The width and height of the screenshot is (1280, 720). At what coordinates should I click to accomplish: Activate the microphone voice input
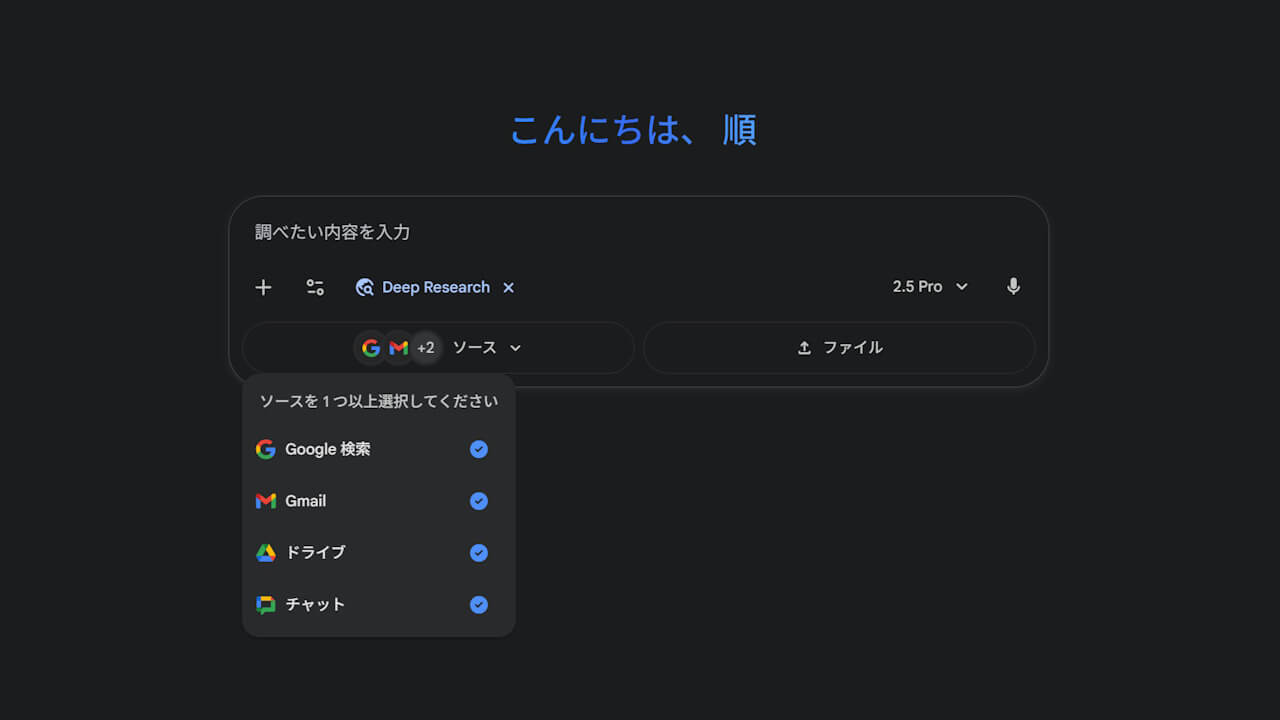(x=1013, y=287)
